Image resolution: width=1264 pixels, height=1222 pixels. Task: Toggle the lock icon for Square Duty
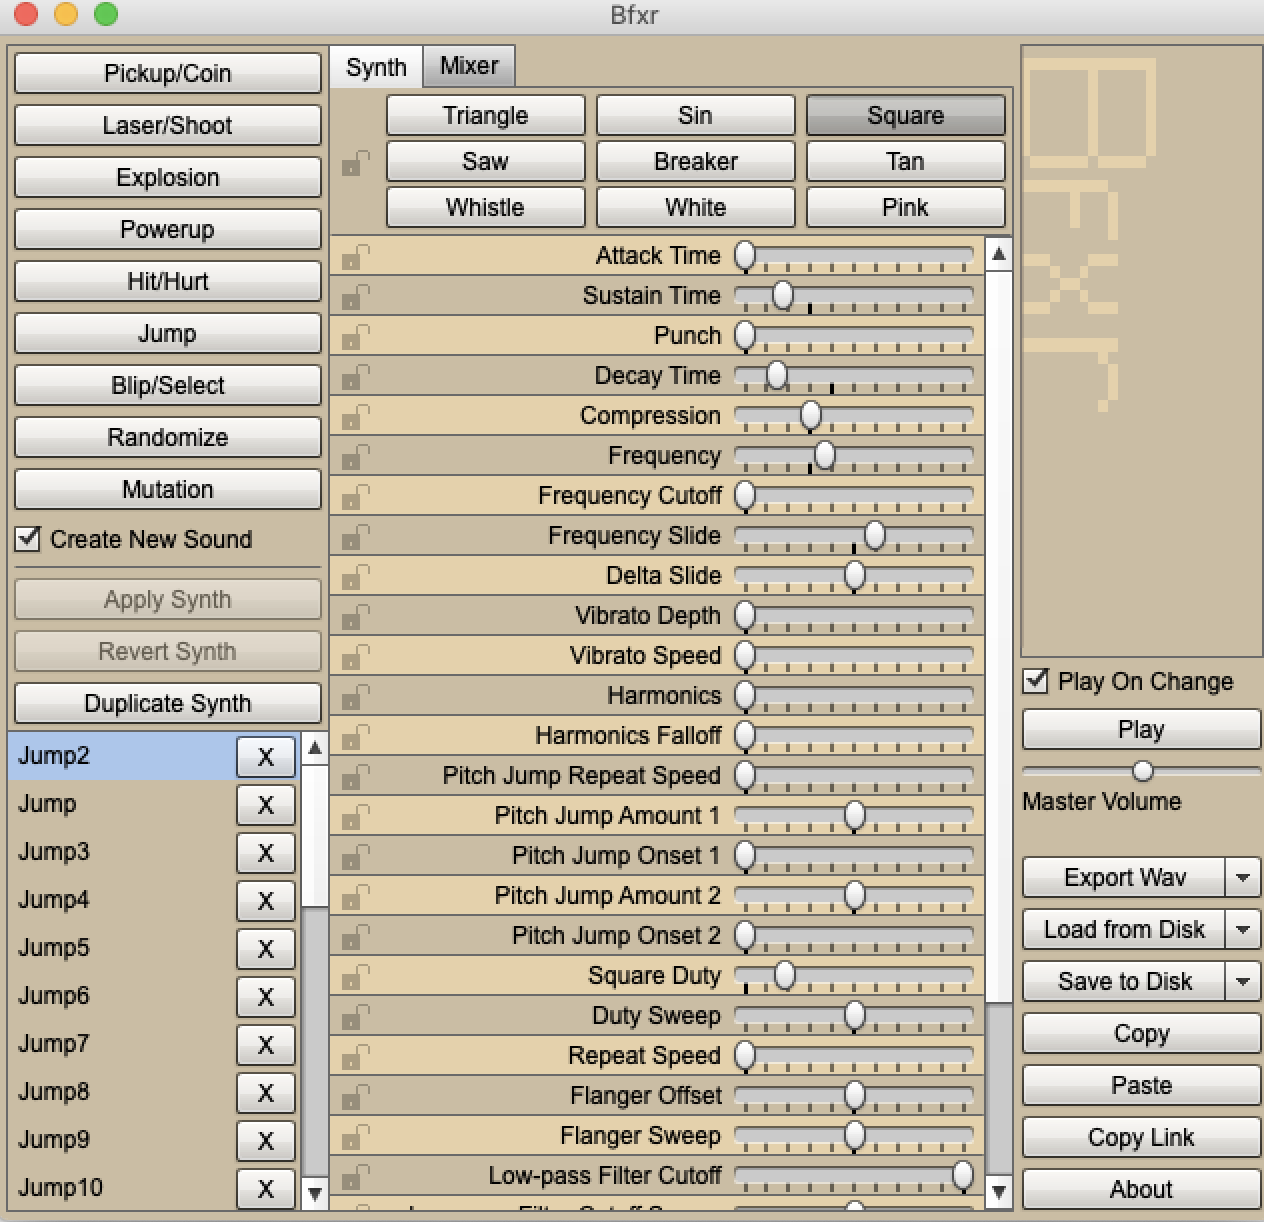tap(354, 977)
